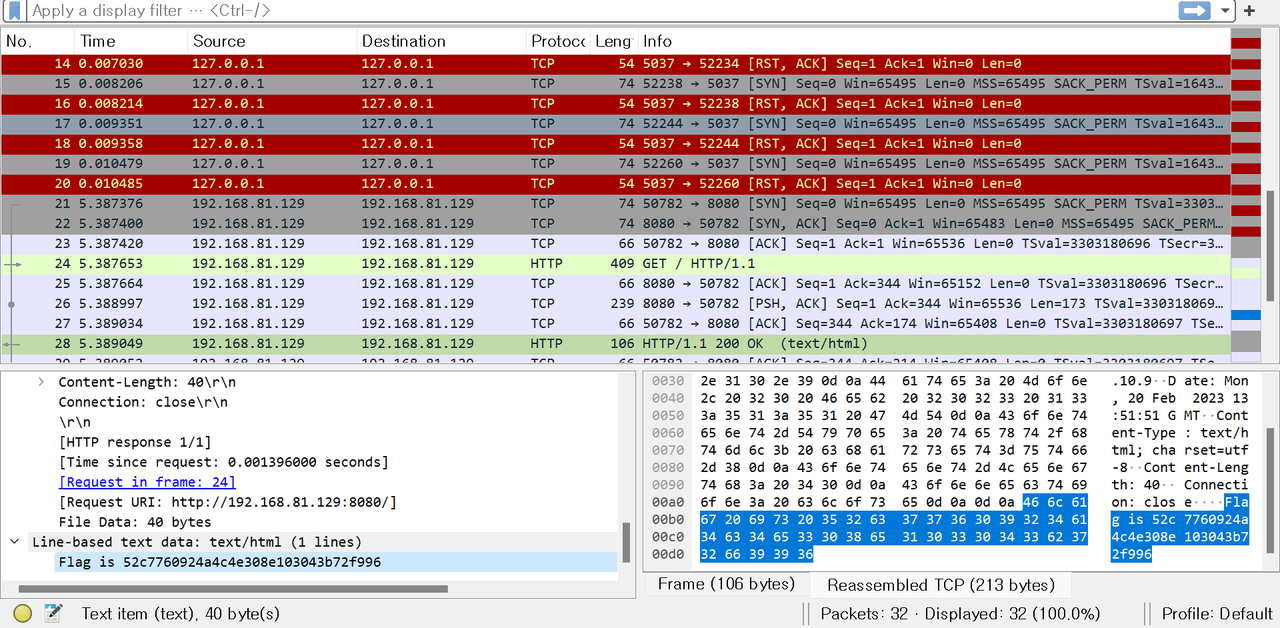
Task: Select packet 21 SYN to port 8080
Action: tap(614, 204)
